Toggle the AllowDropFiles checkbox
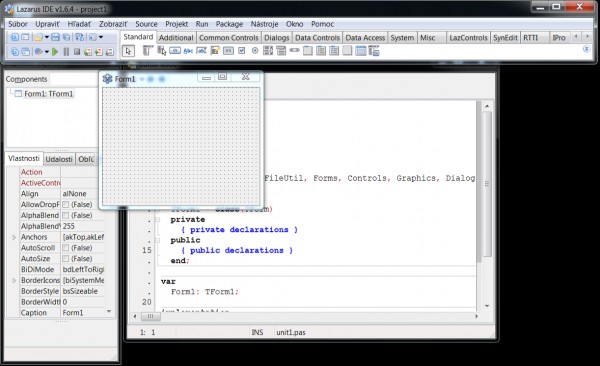 point(66,204)
